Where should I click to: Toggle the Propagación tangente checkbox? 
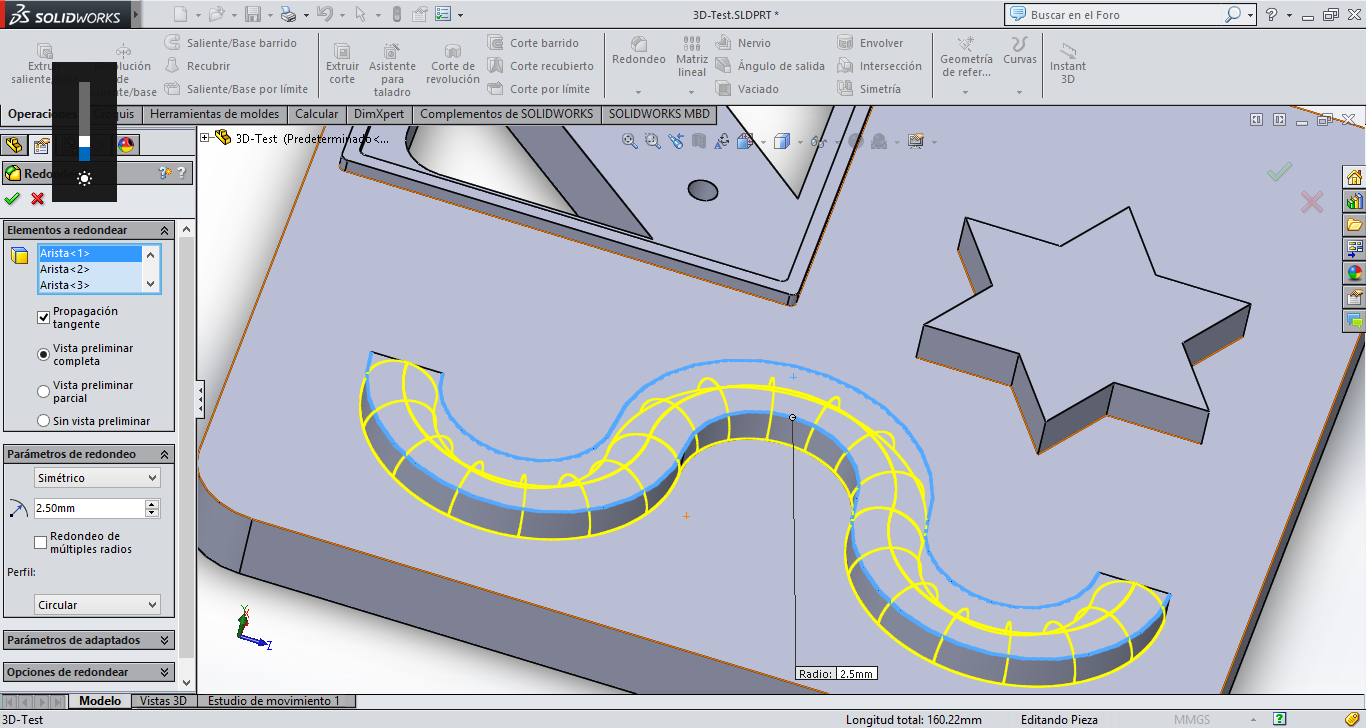point(43,318)
